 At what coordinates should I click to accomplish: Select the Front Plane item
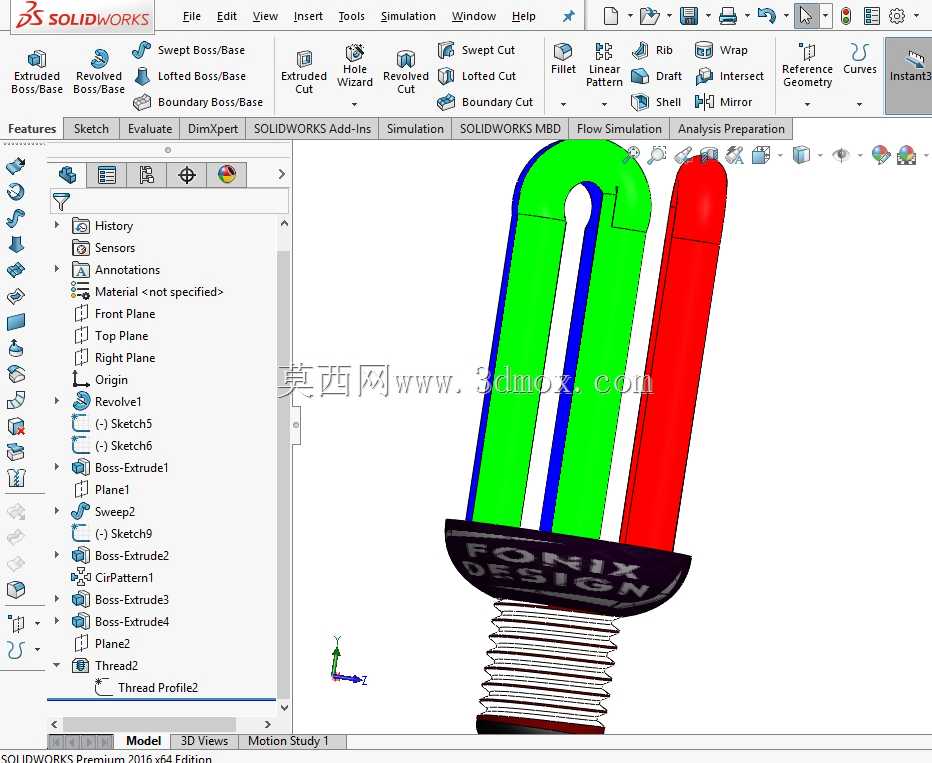pos(114,313)
